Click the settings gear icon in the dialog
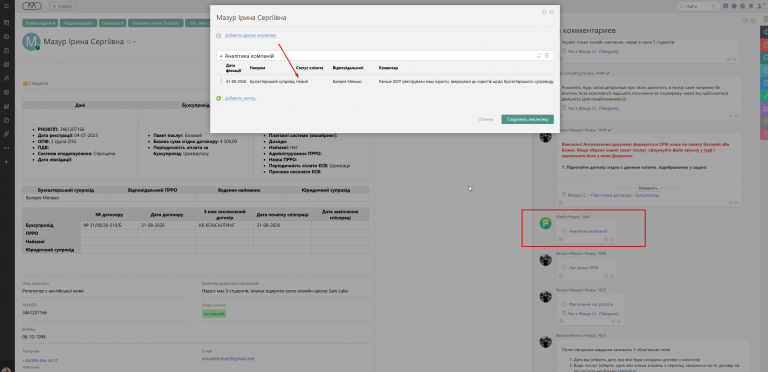 544,12
